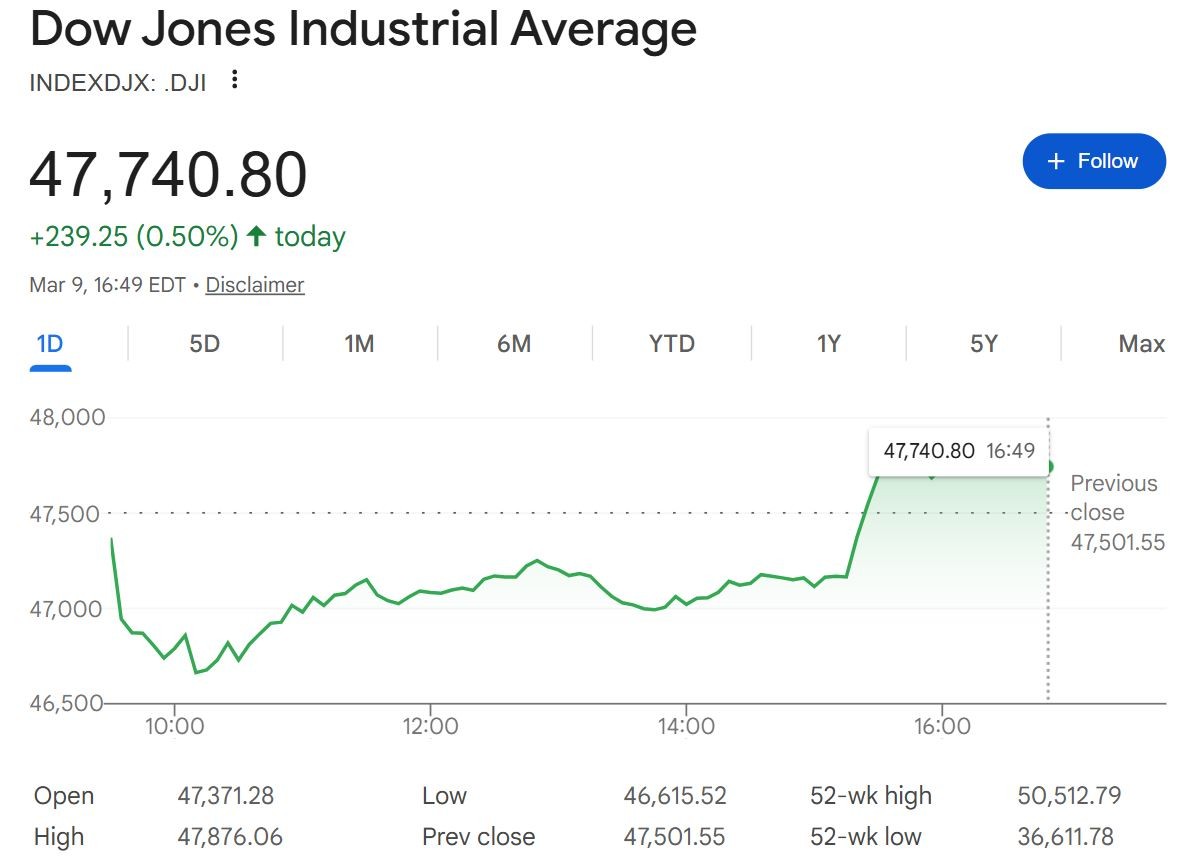Open the three-dot more options menu
Viewport: 1198px width, 864px height.
pos(235,80)
